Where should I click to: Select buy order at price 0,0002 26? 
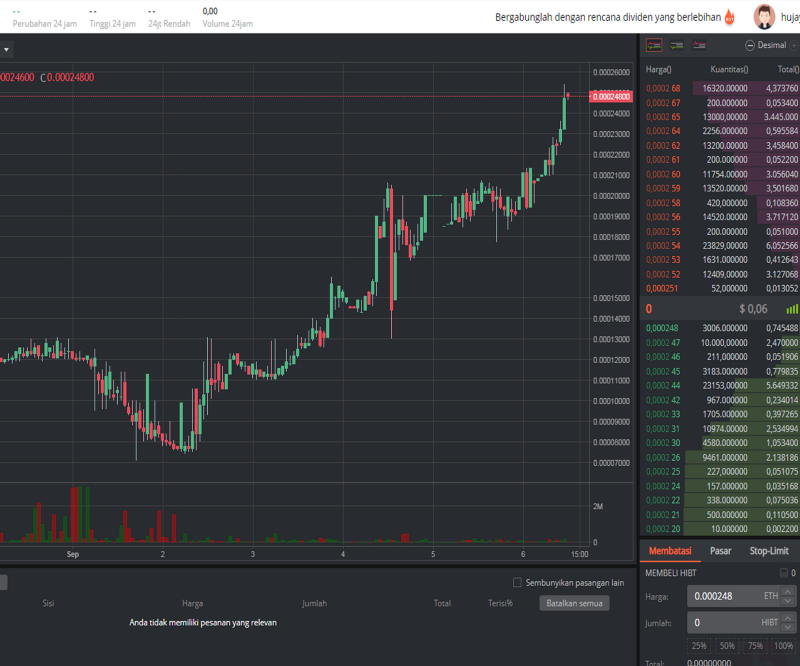[x=720, y=457]
